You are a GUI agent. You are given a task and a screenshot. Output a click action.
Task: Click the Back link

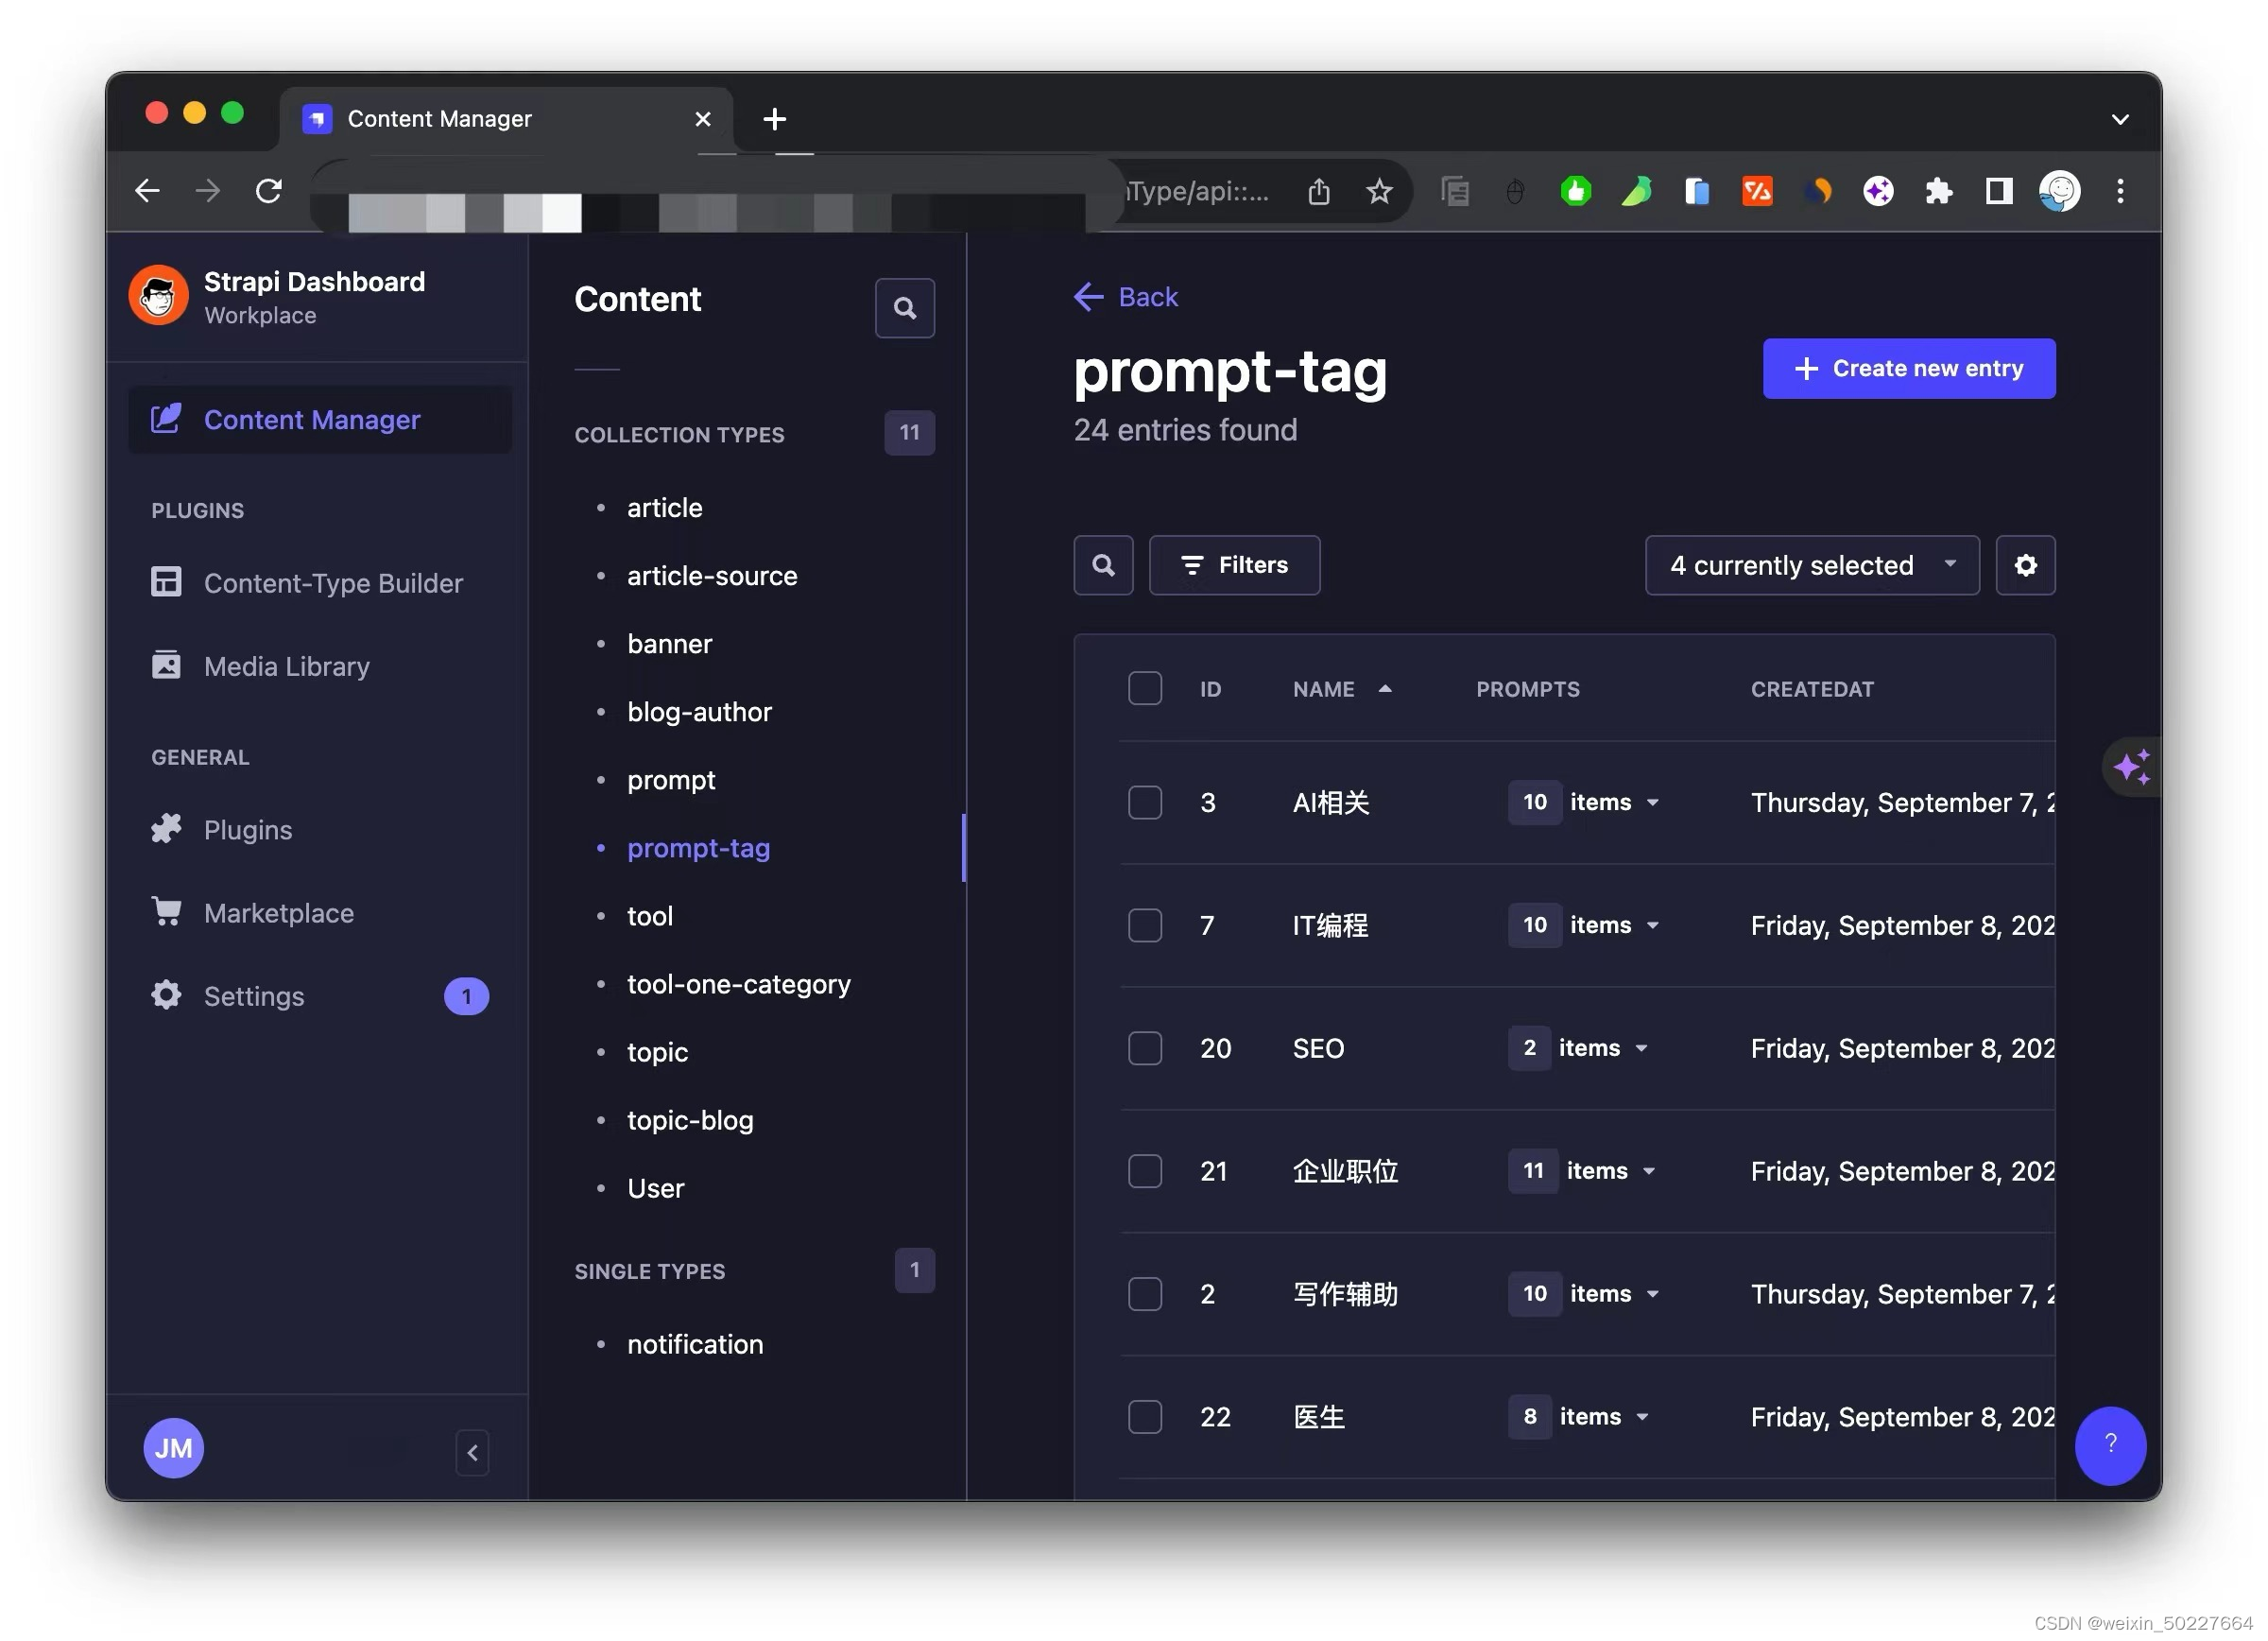click(x=1126, y=297)
